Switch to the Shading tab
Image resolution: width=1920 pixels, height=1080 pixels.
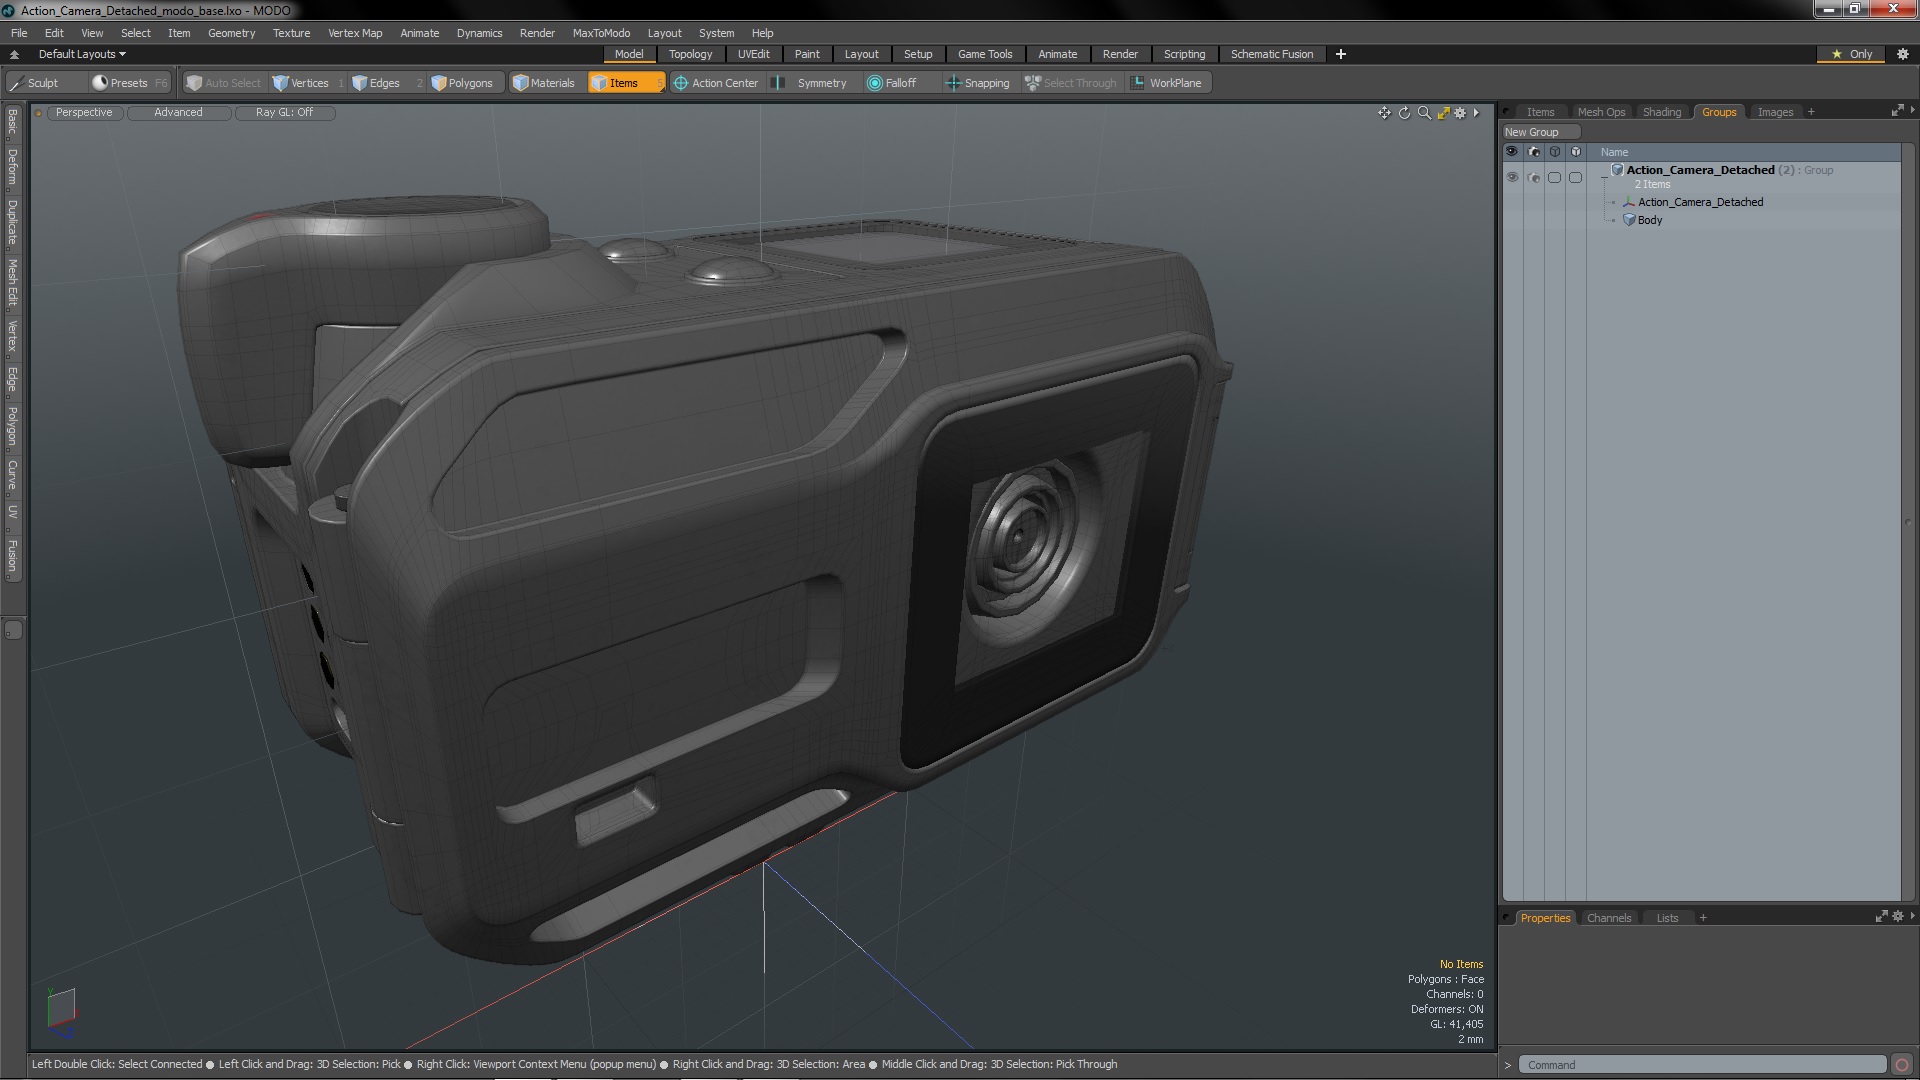click(x=1661, y=112)
